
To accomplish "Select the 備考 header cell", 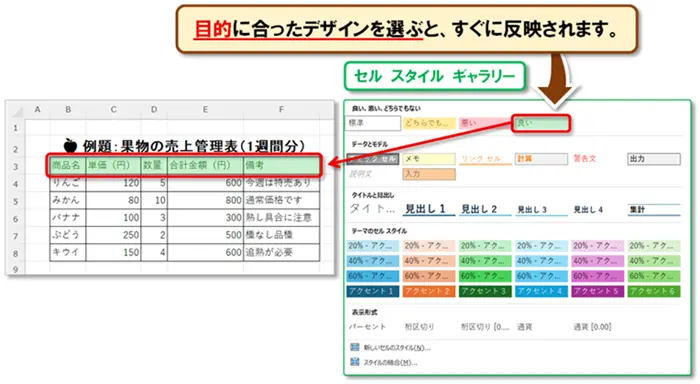I will [282, 165].
